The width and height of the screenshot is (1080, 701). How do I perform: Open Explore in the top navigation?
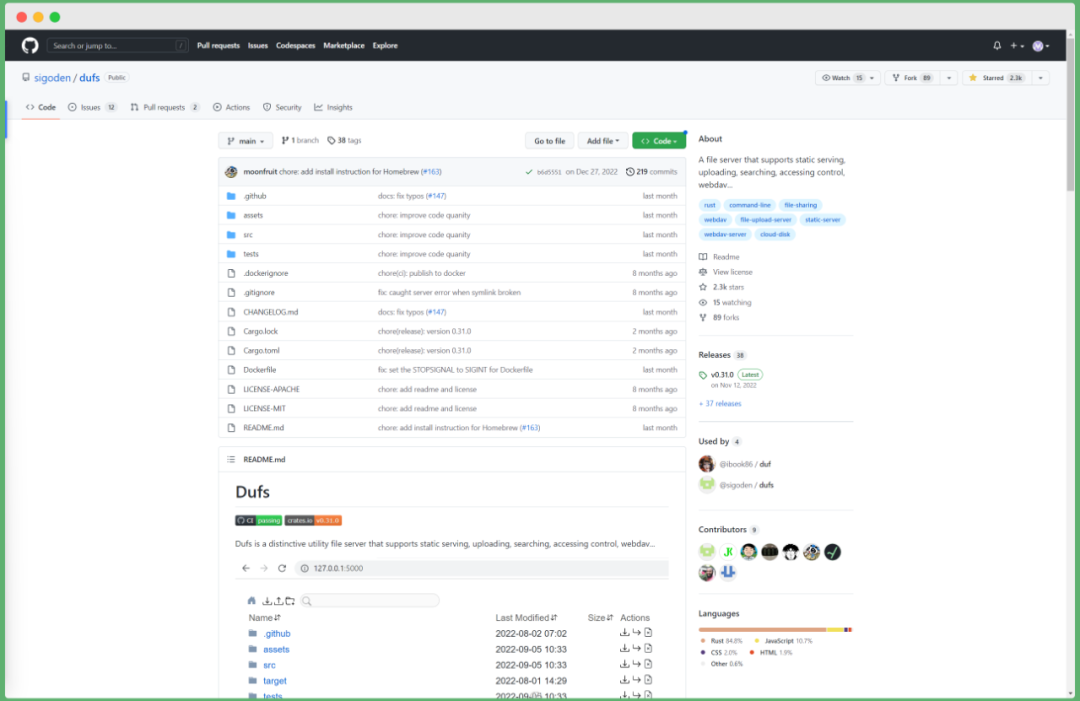point(385,45)
